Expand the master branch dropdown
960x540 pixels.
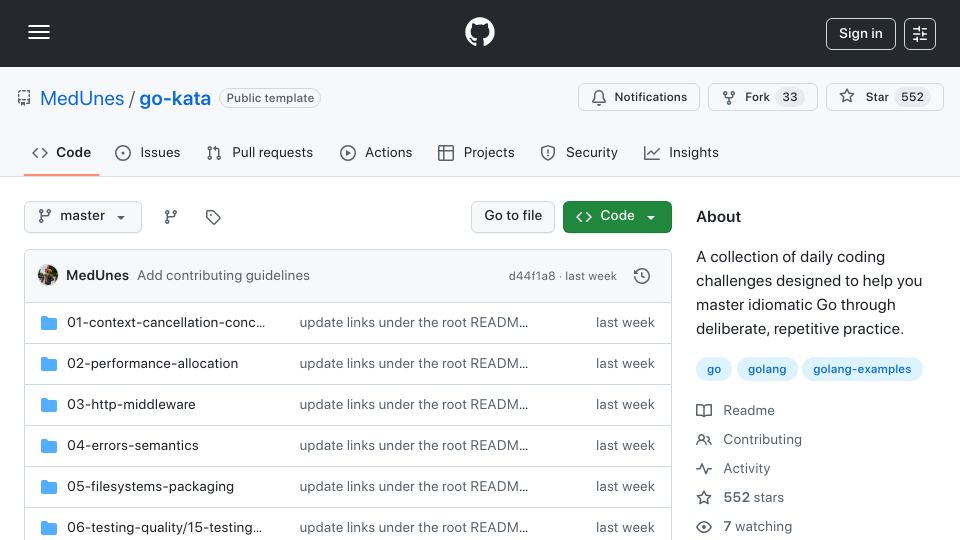point(83,217)
